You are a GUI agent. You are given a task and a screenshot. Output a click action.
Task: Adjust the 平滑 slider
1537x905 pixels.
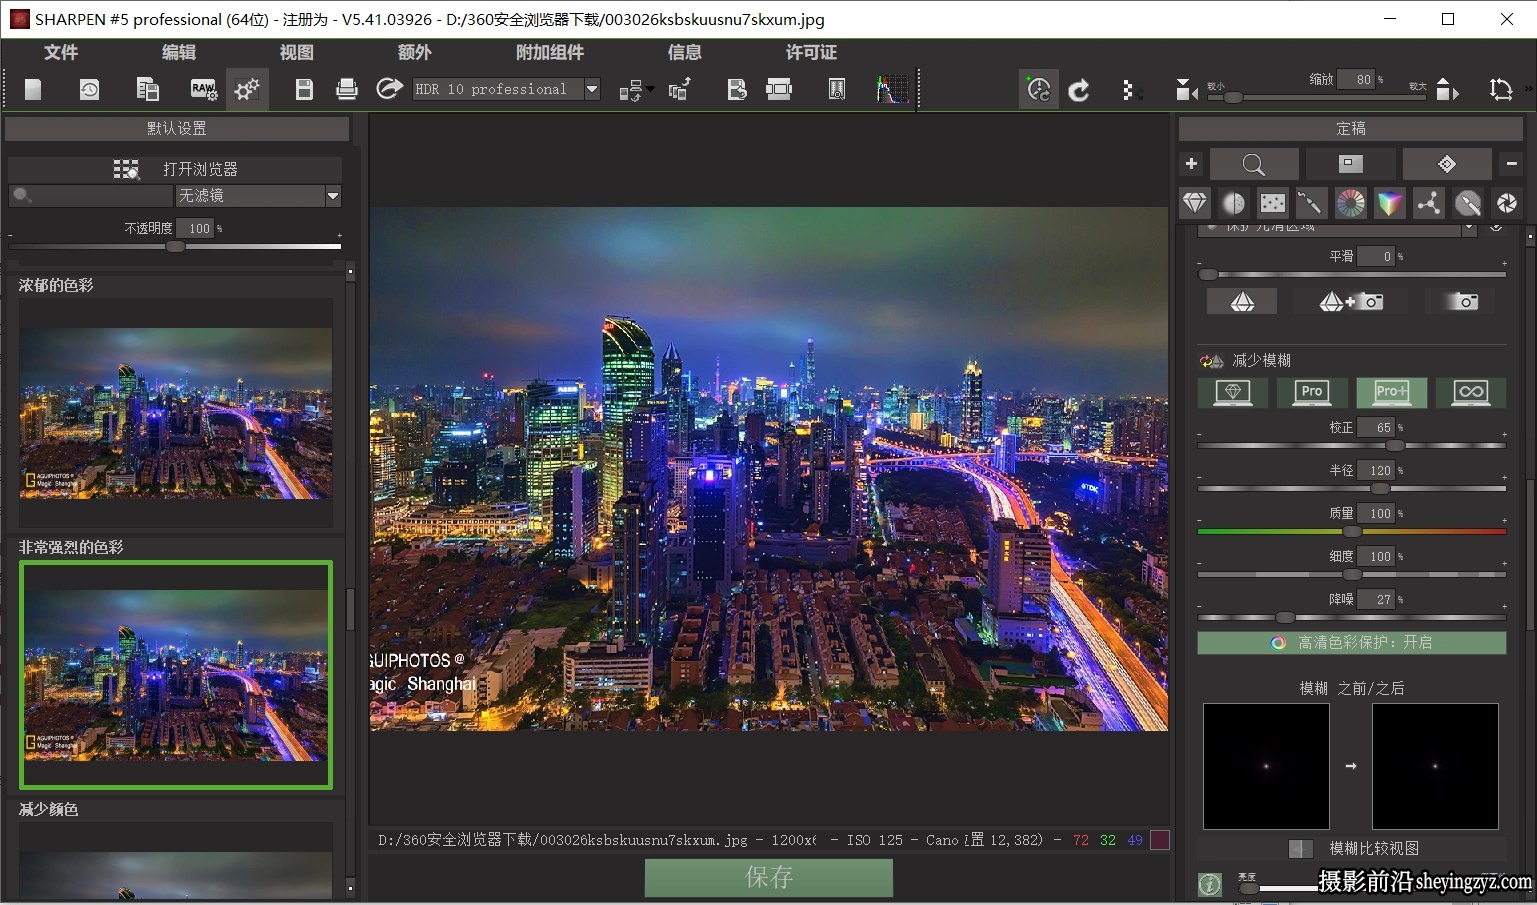click(1351, 274)
